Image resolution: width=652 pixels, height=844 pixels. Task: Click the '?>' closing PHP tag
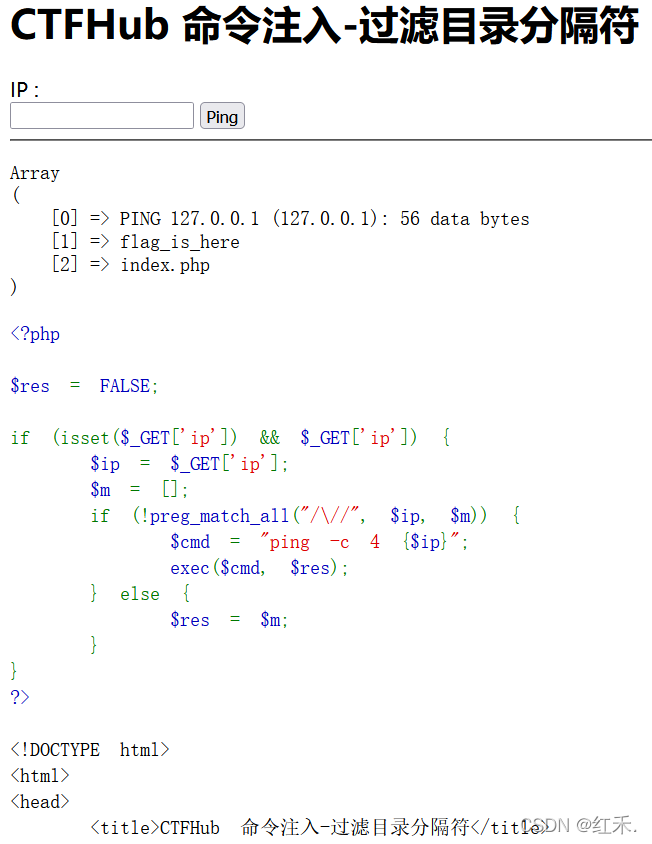tap(20, 698)
